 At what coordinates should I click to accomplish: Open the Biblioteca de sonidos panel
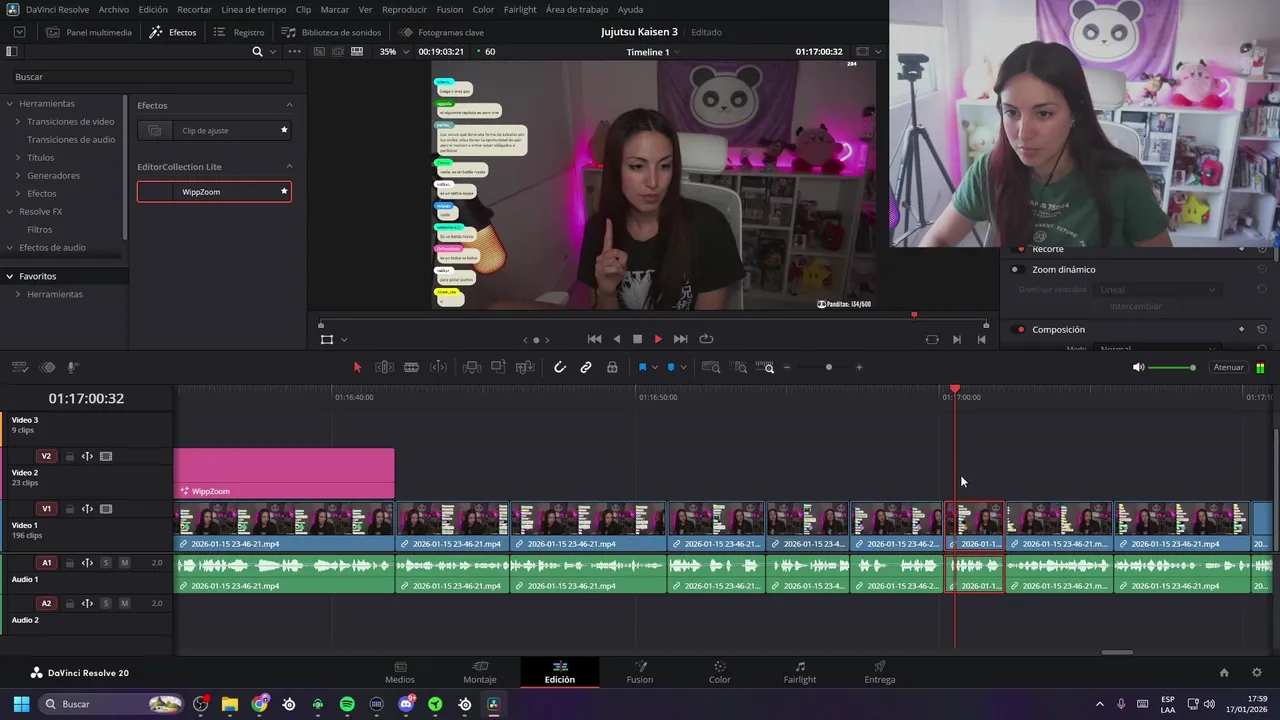331,32
